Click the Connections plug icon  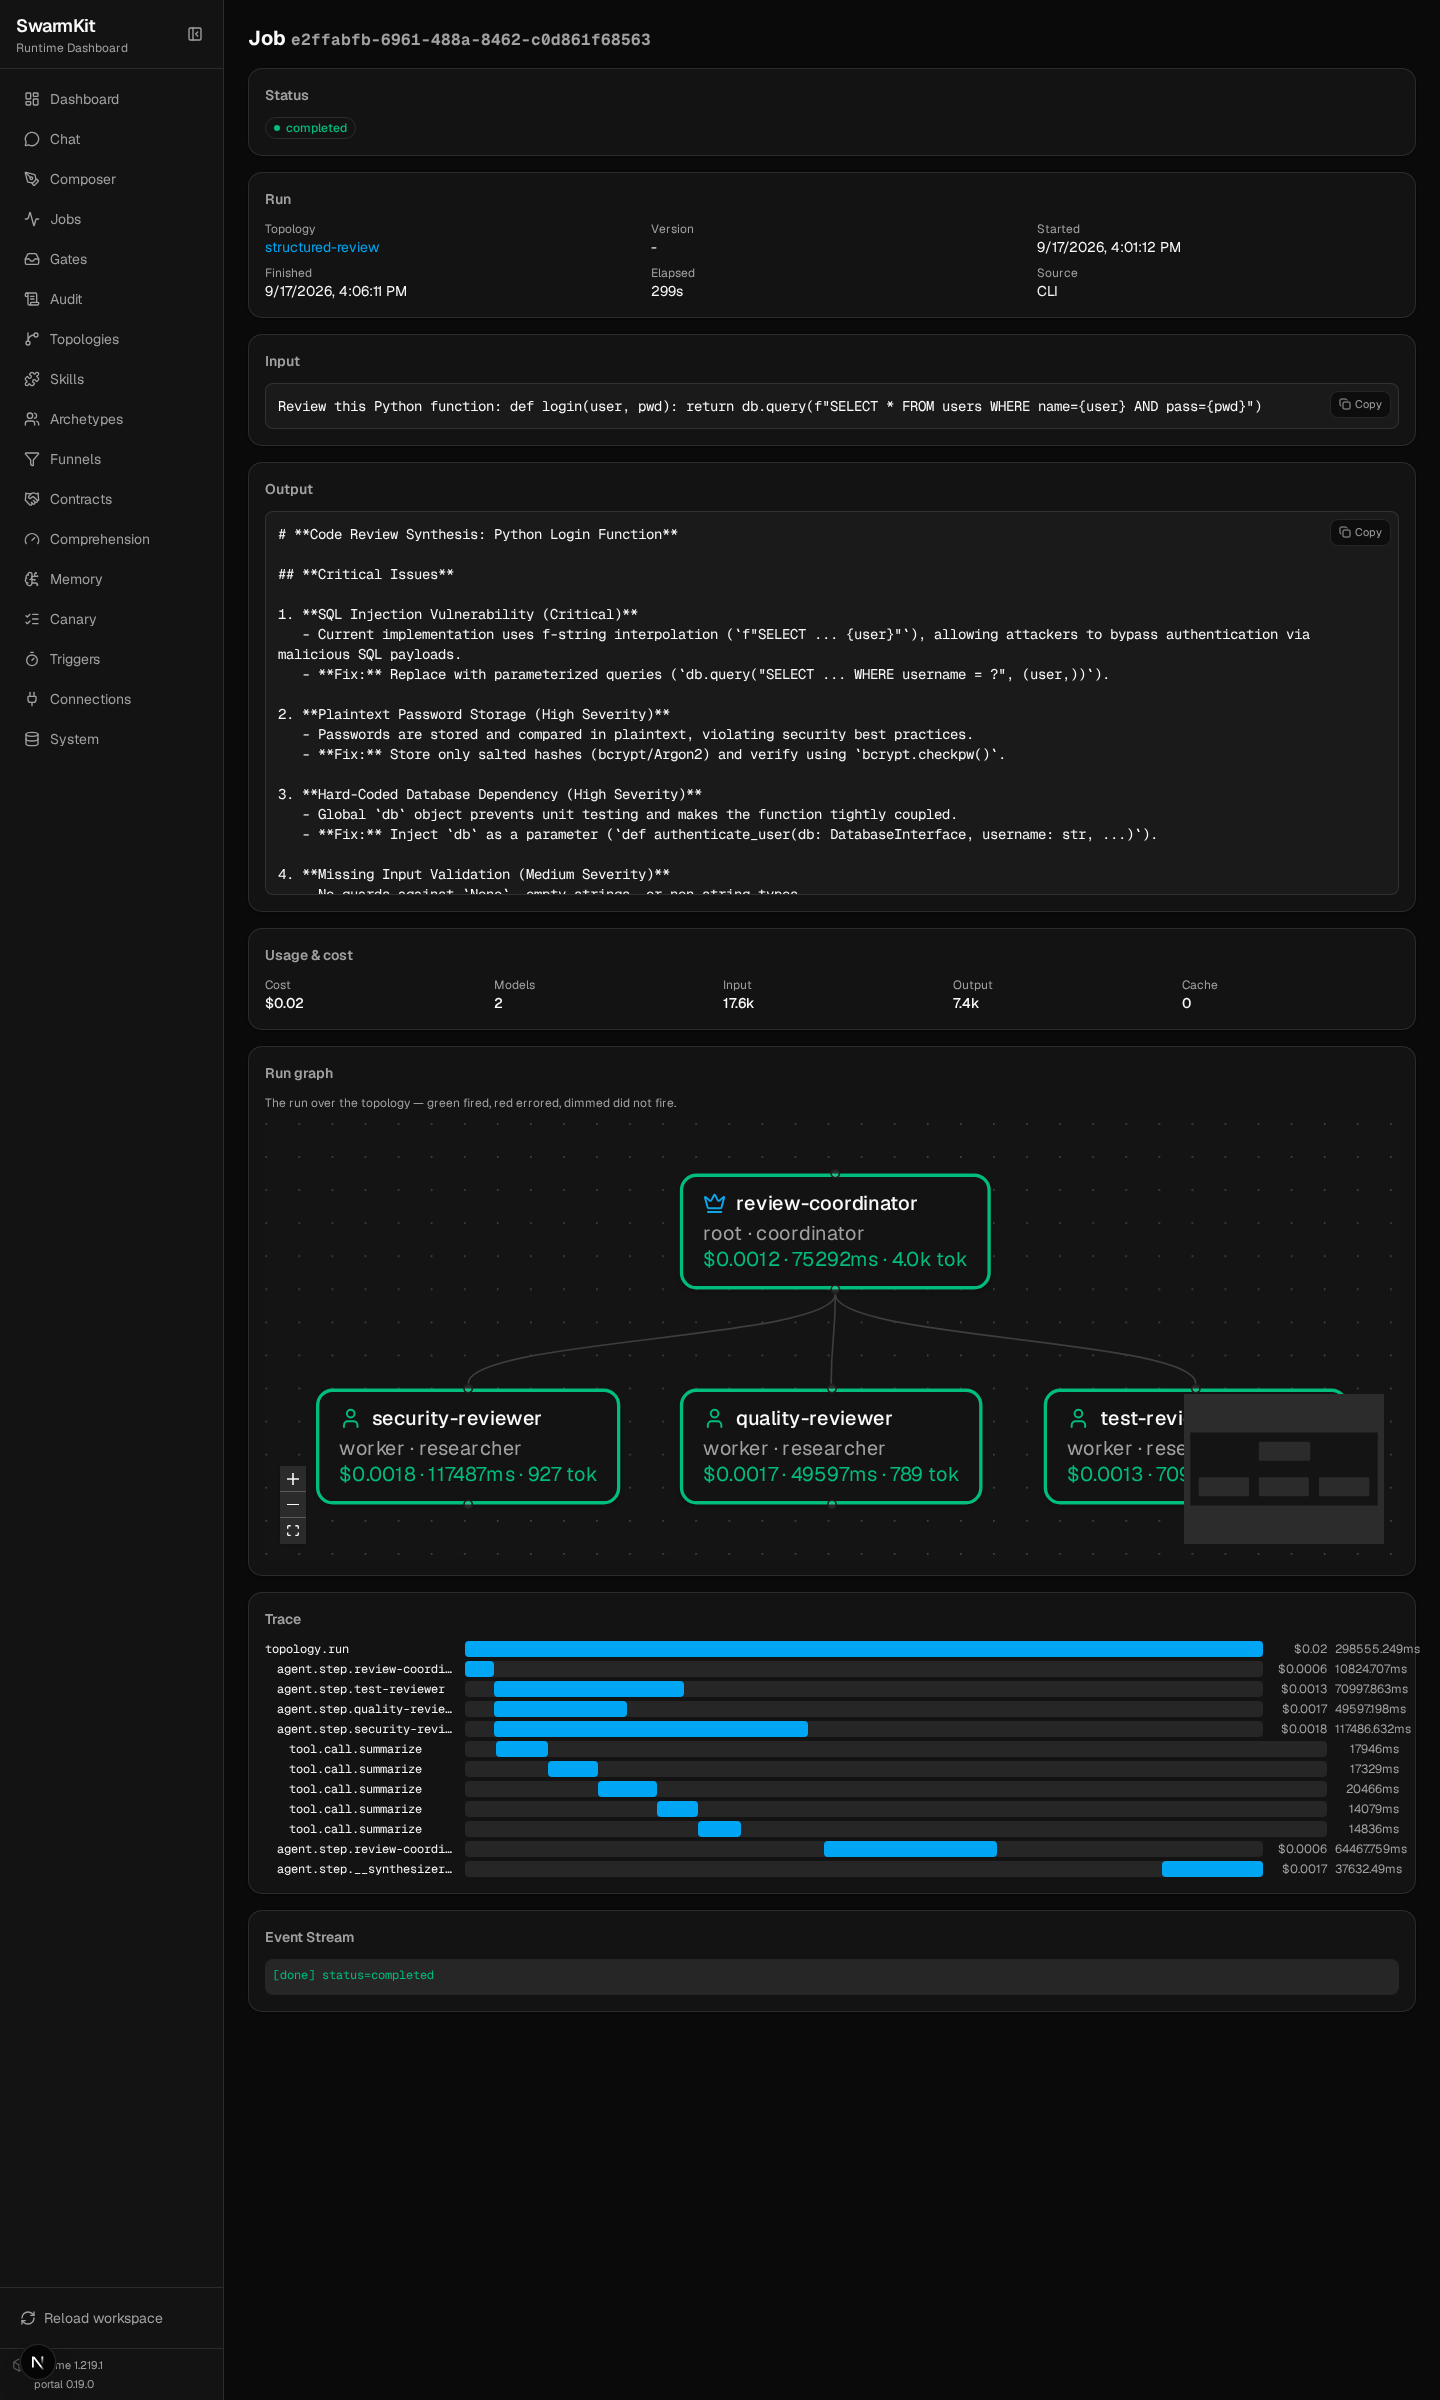click(32, 699)
